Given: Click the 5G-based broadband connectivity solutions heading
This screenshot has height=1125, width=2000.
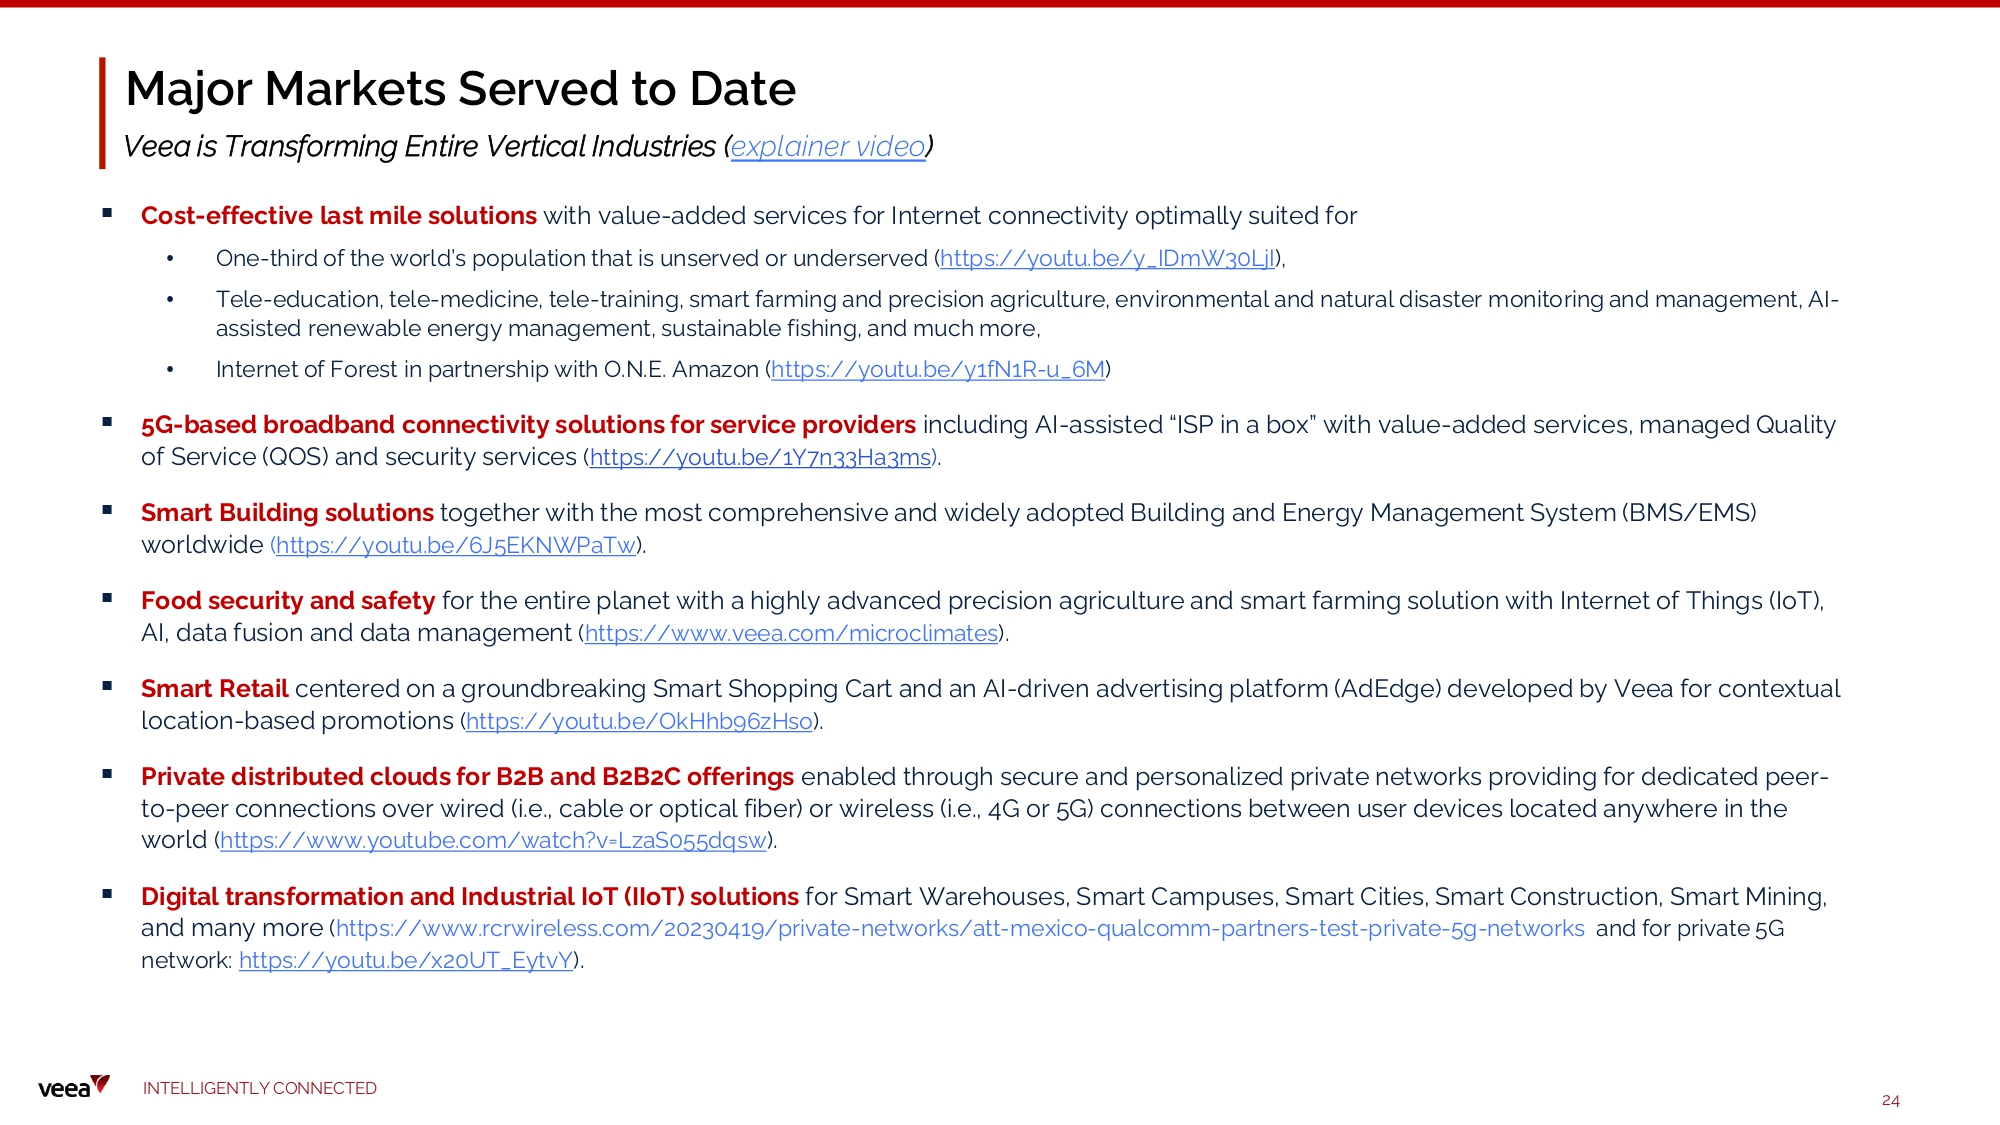Looking at the screenshot, I should (x=528, y=425).
